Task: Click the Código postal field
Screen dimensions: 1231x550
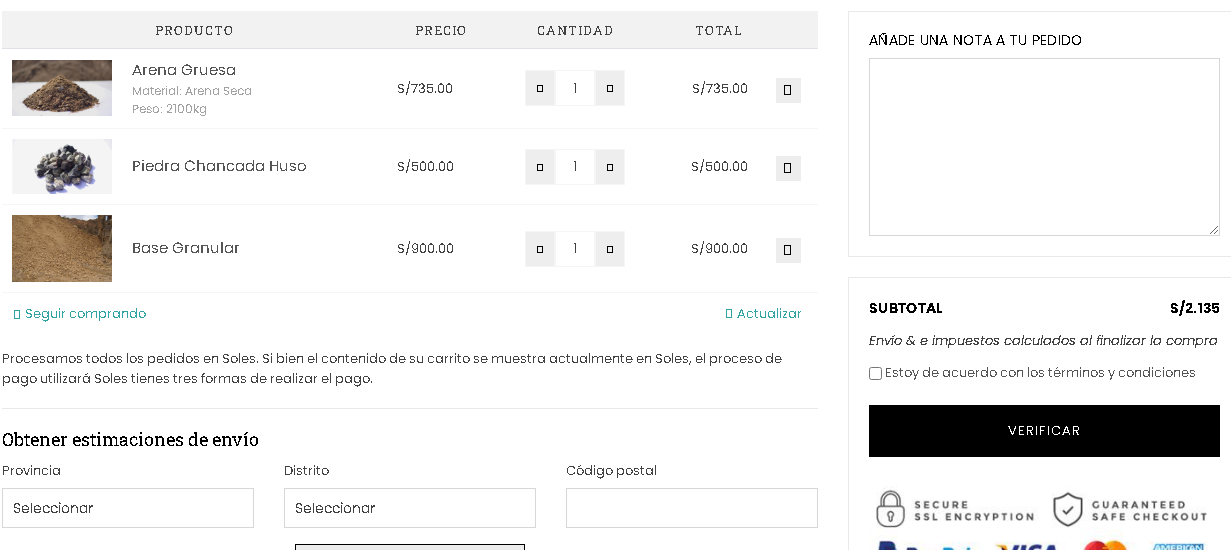Action: (692, 508)
